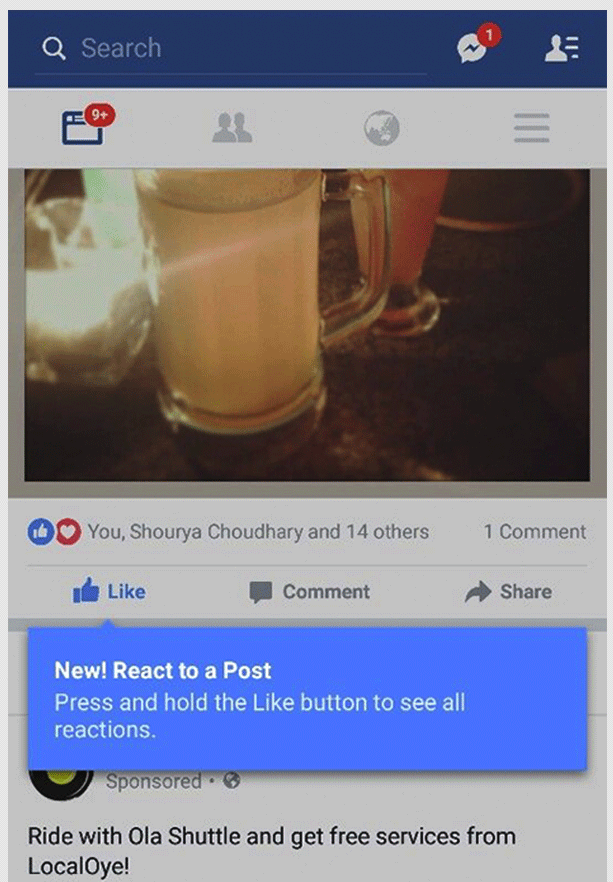Click the public globe icon beside Sponsored
The image size is (613, 882).
pos(232,781)
